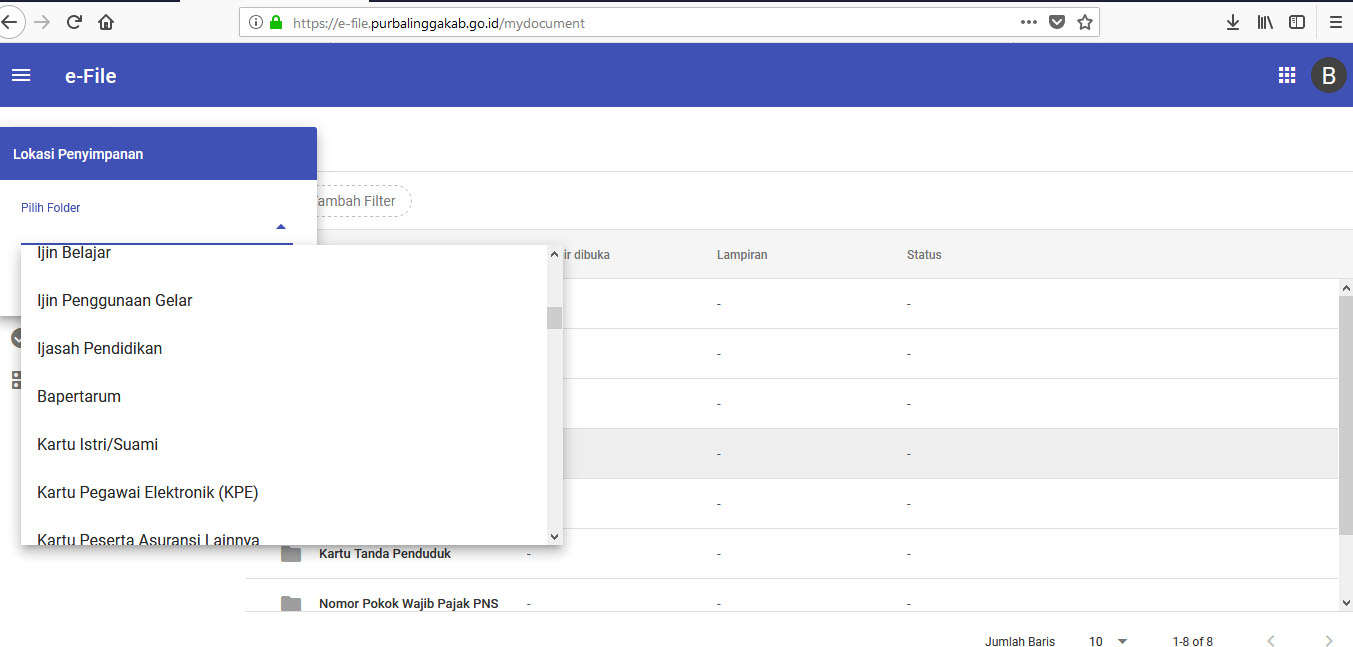Toggle the browser sidebar view
This screenshot has width=1353, height=647.
point(1297,22)
